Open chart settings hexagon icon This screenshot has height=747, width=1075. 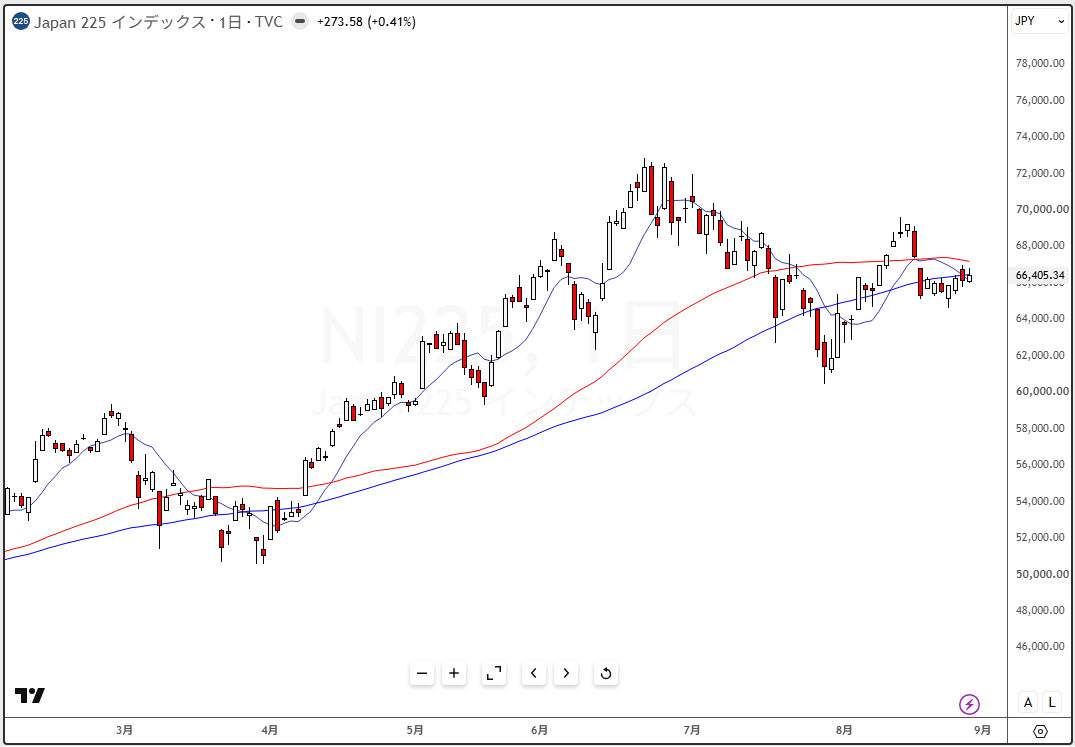pyautogui.click(x=1041, y=731)
